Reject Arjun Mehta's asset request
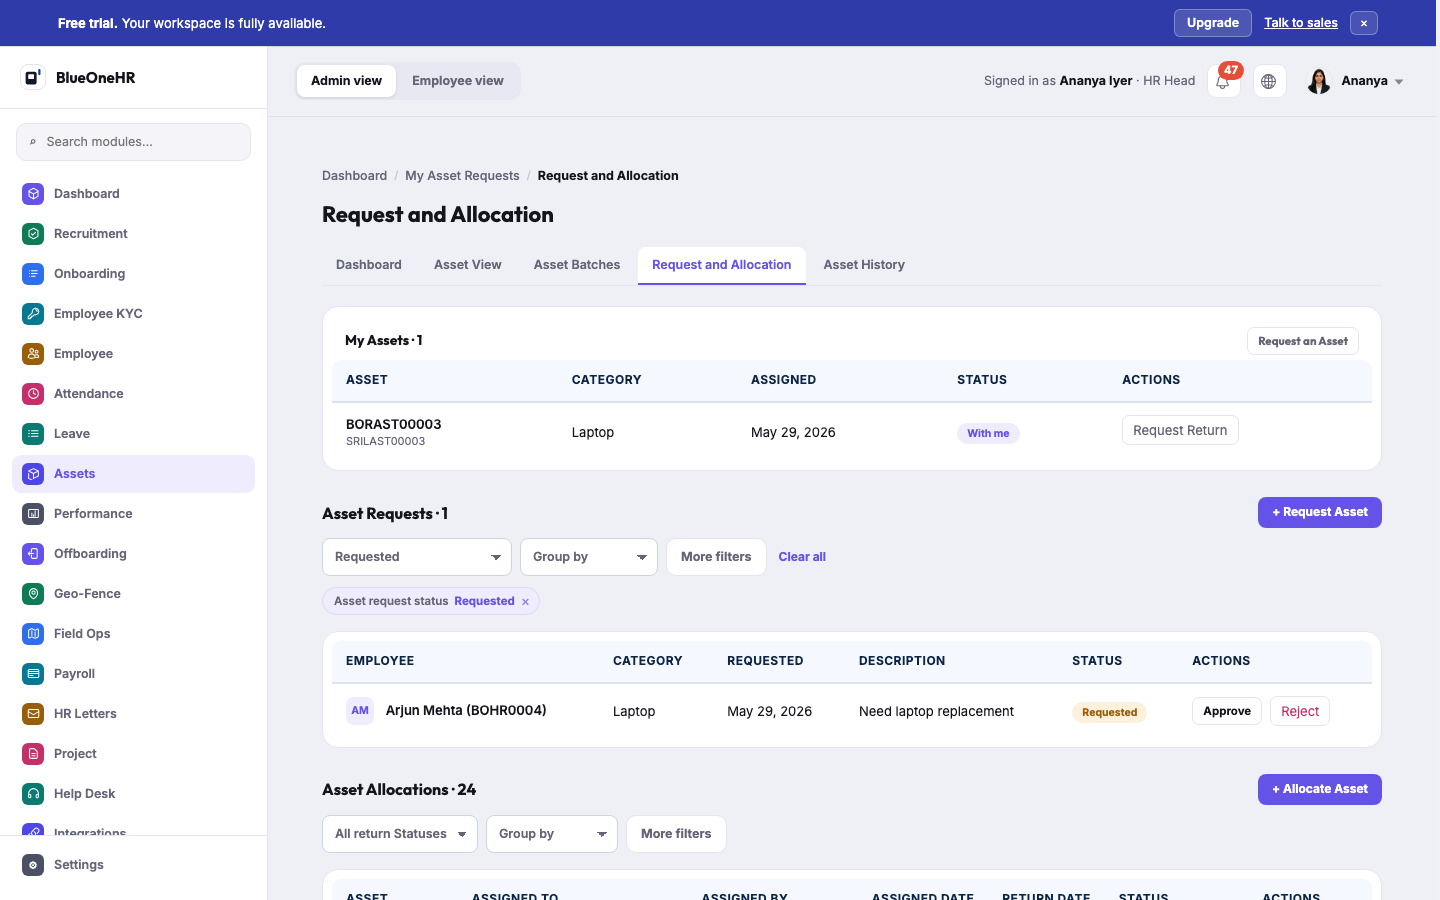 click(x=1300, y=711)
